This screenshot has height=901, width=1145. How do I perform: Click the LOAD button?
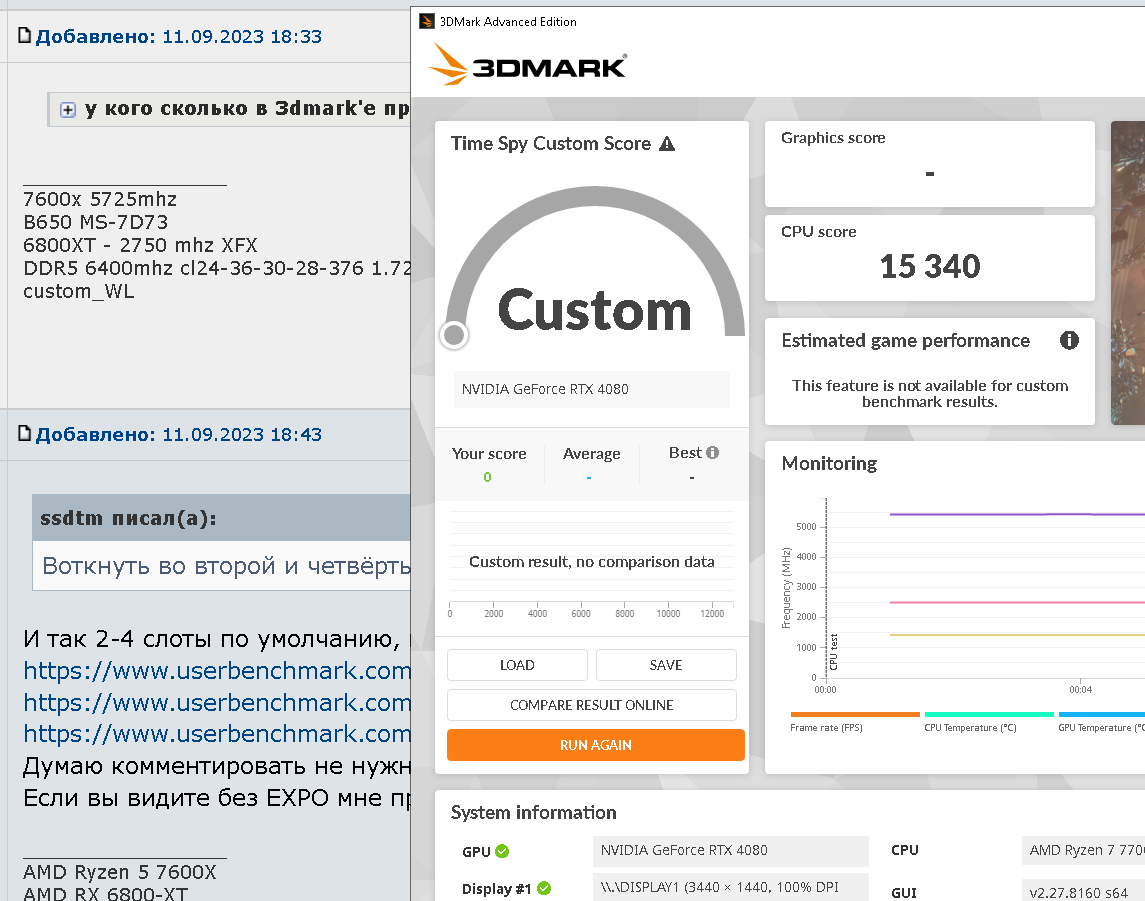(x=517, y=665)
